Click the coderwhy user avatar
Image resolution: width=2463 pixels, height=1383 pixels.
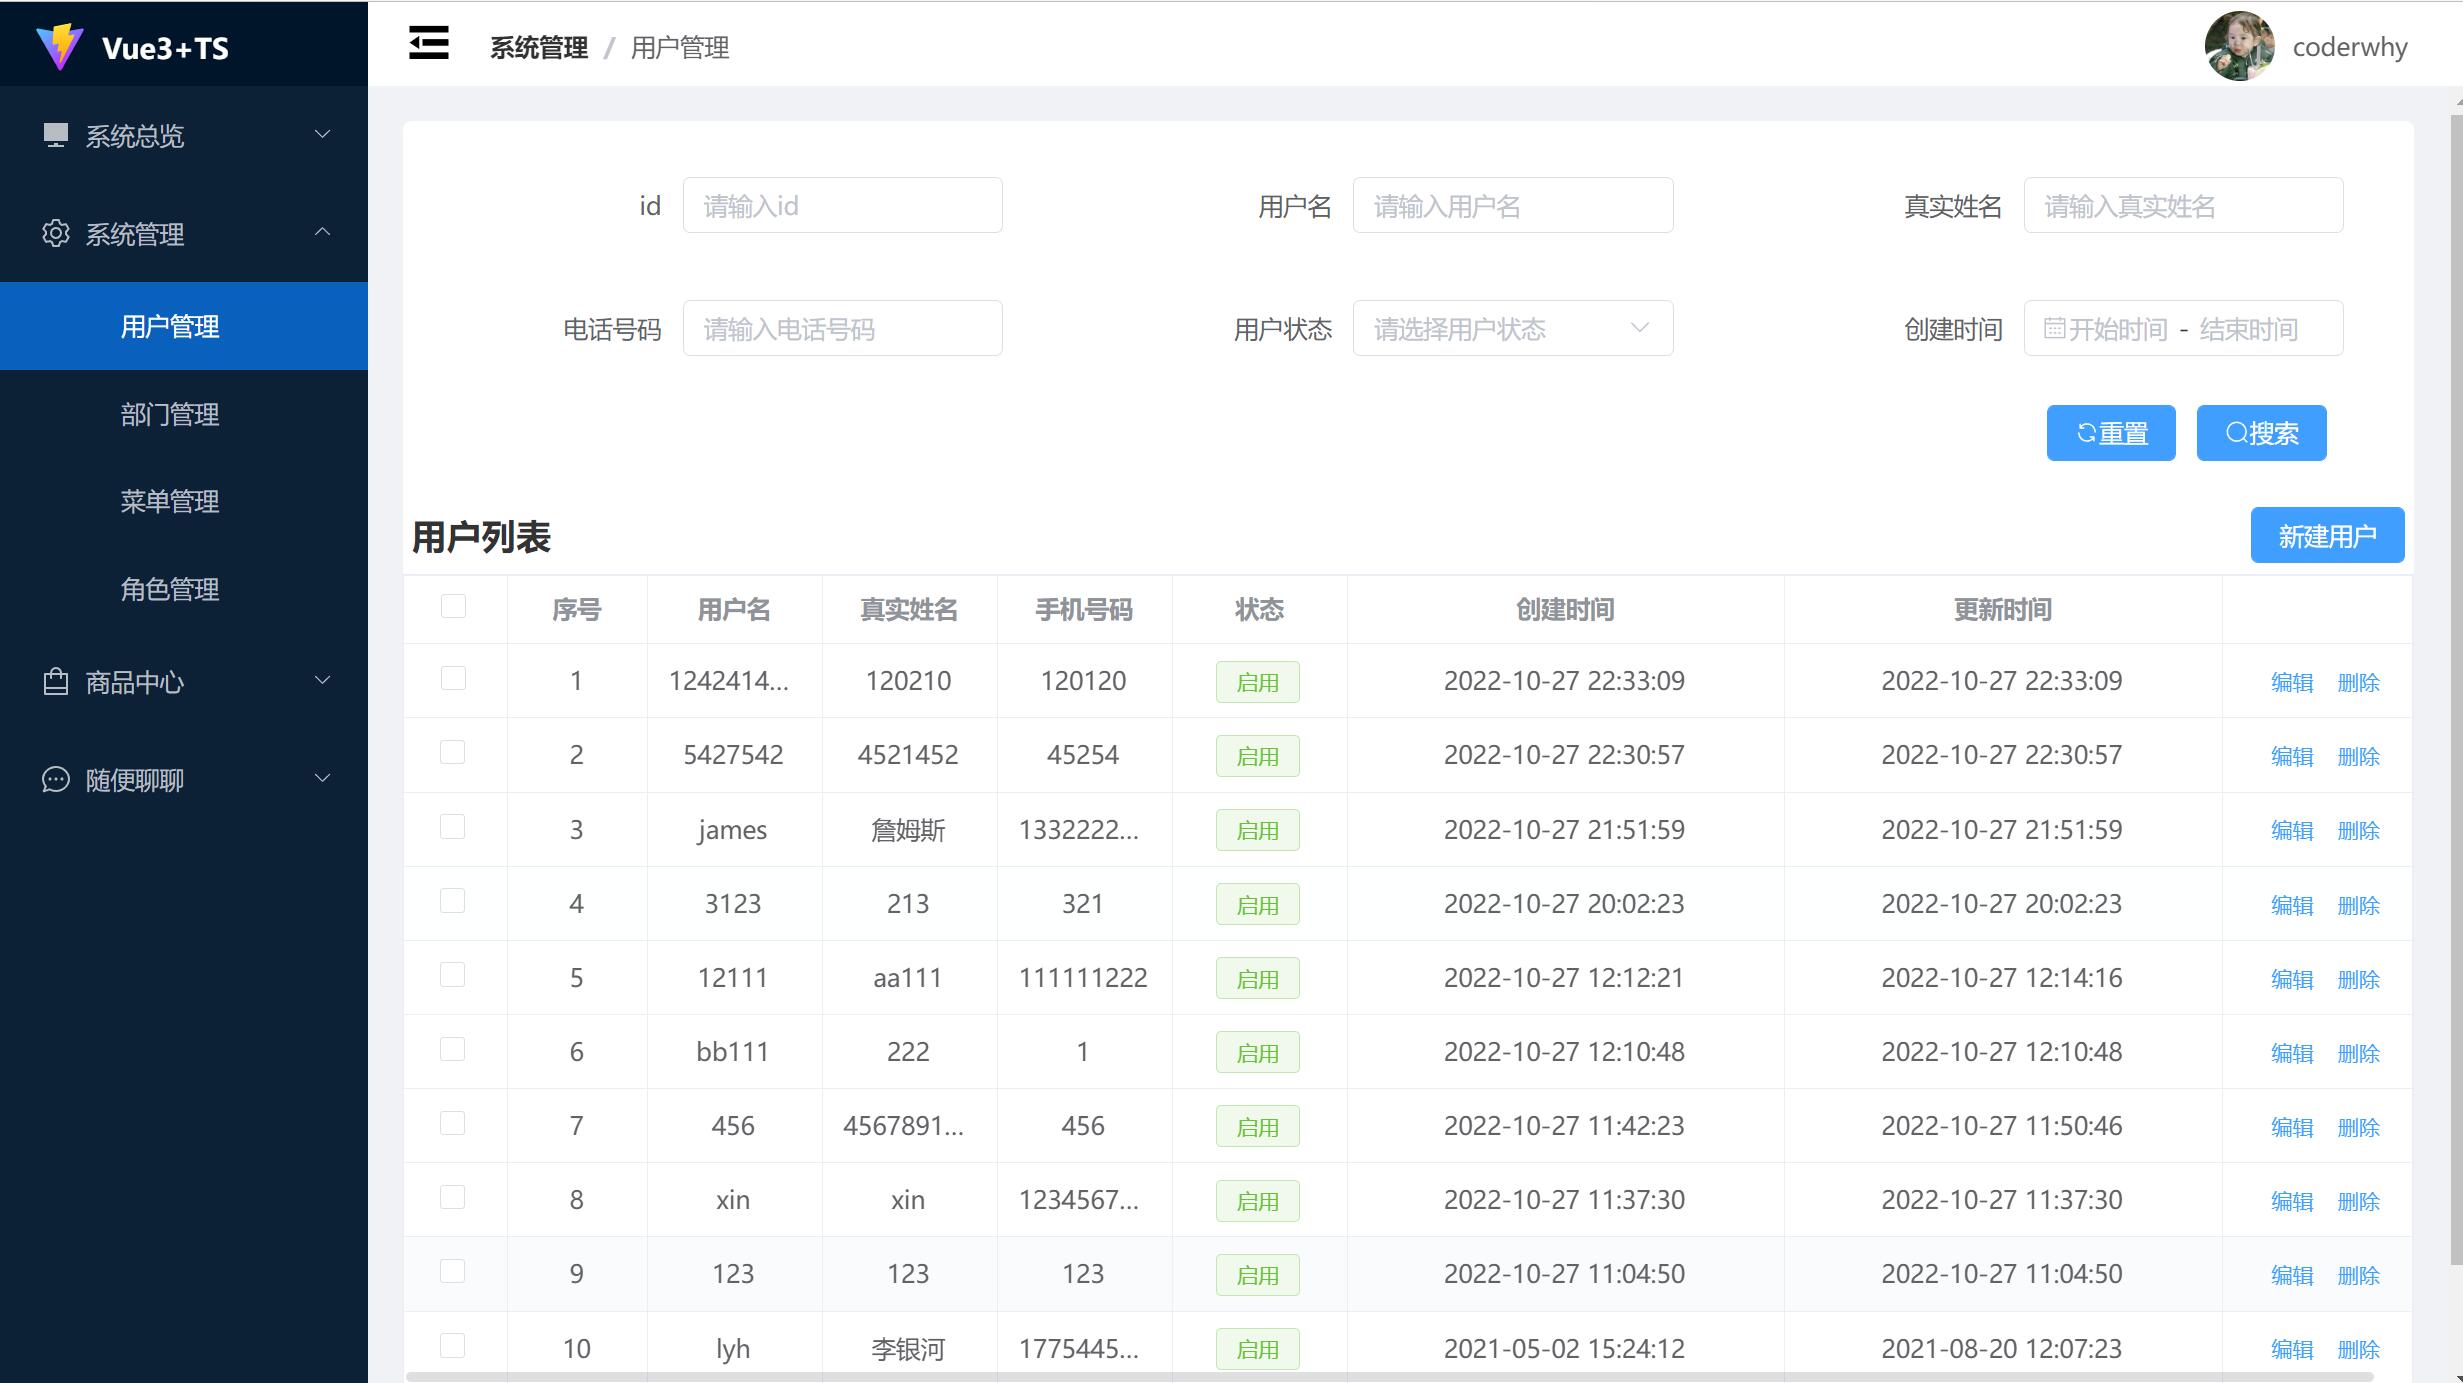[x=2239, y=46]
